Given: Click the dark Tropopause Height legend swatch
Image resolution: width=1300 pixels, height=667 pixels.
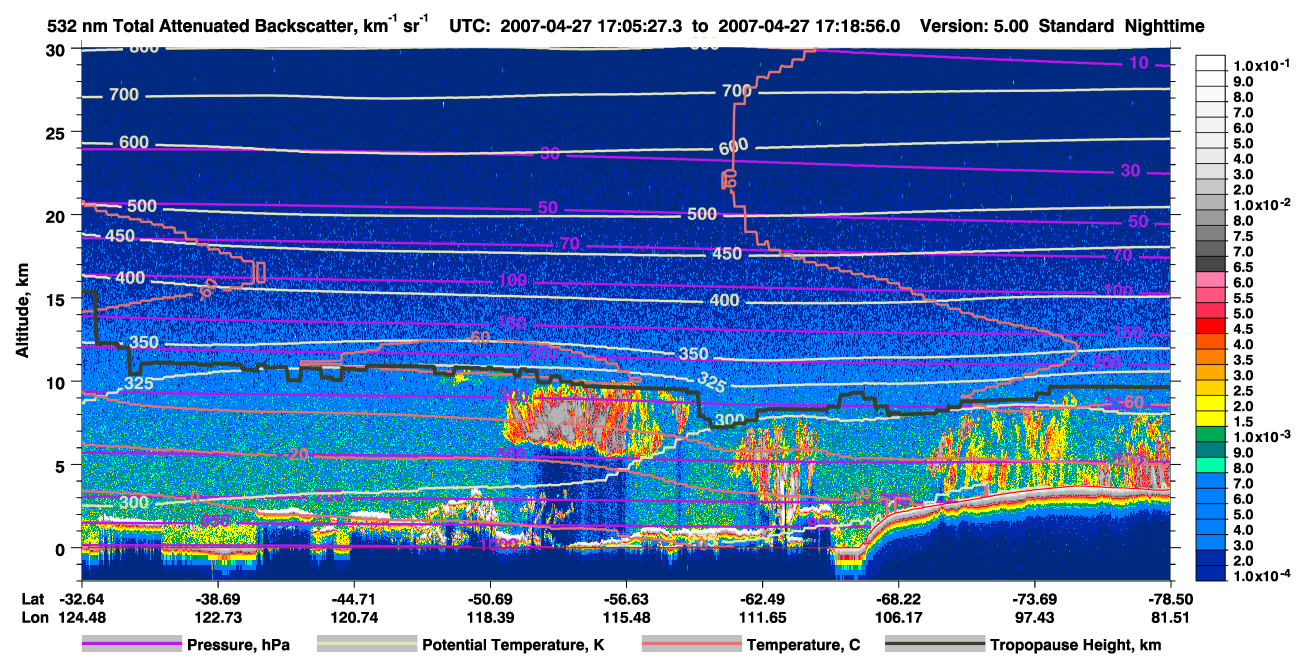Looking at the screenshot, I should pos(936,645).
